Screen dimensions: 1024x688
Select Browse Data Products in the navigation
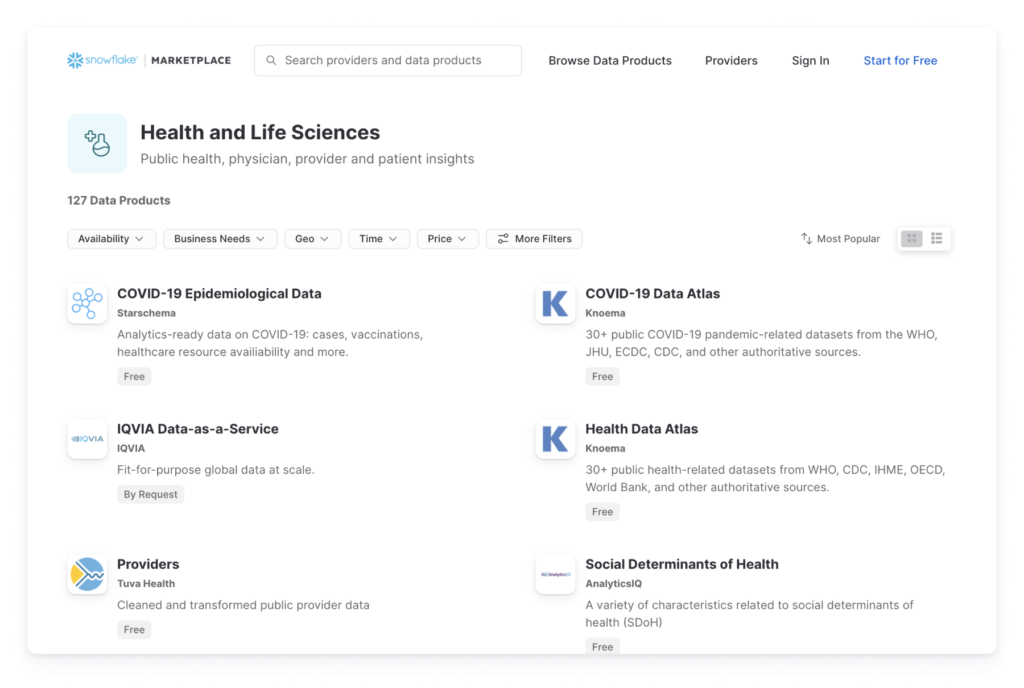[x=609, y=61]
